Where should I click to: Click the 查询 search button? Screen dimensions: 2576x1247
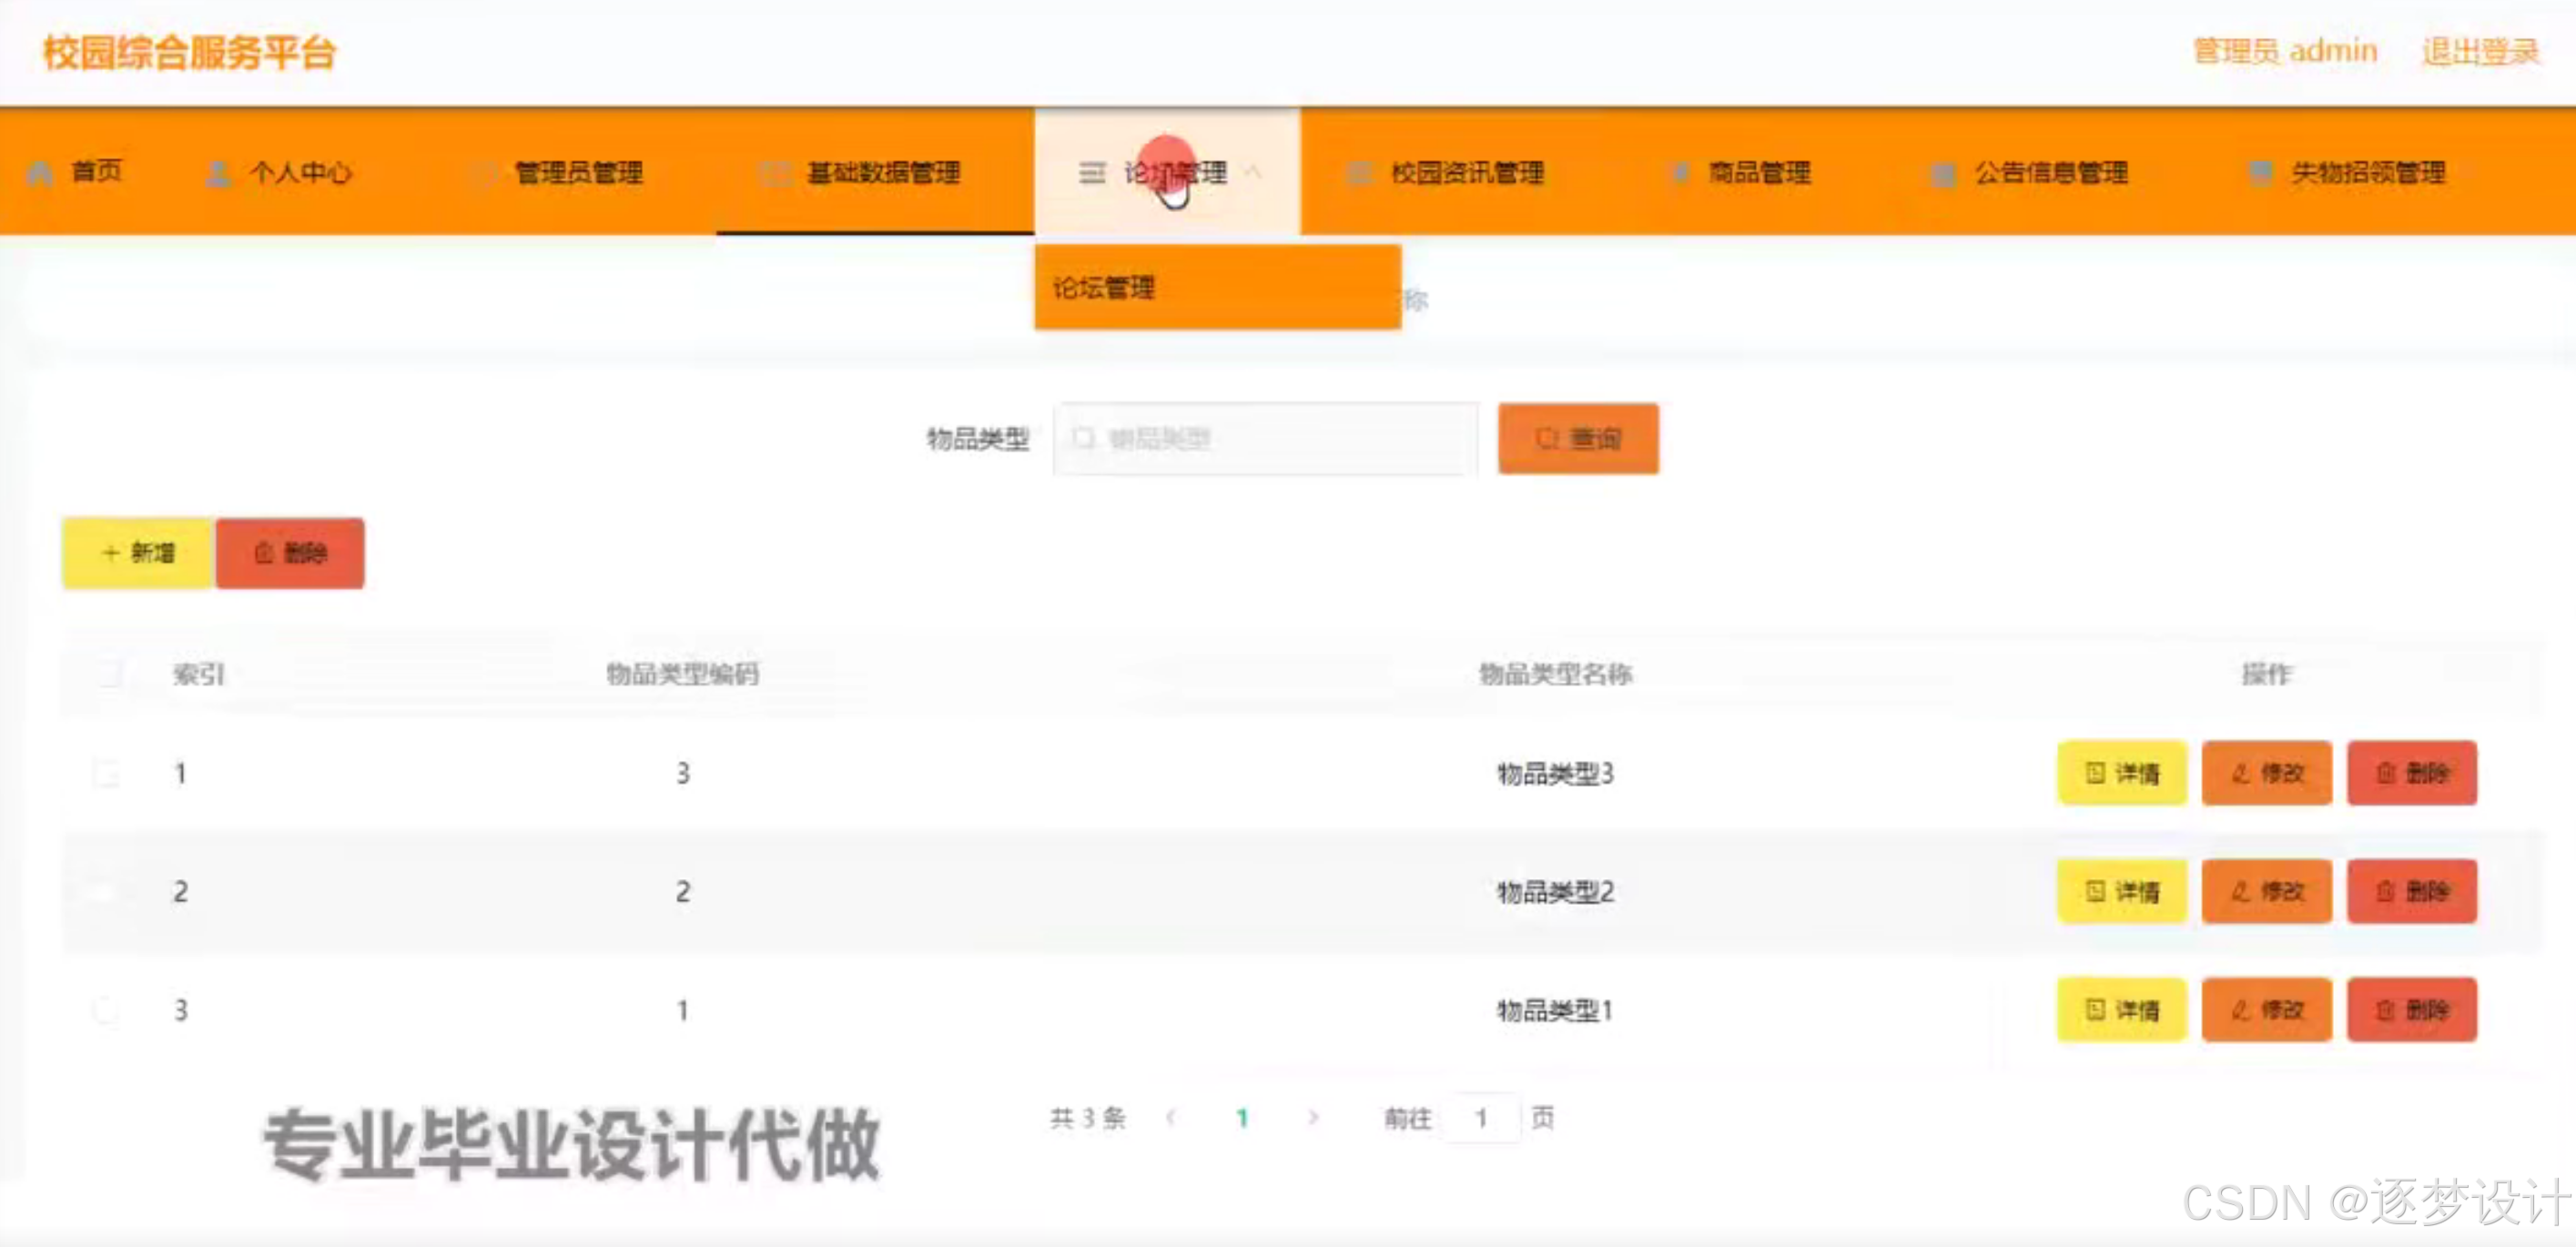[x=1577, y=438]
